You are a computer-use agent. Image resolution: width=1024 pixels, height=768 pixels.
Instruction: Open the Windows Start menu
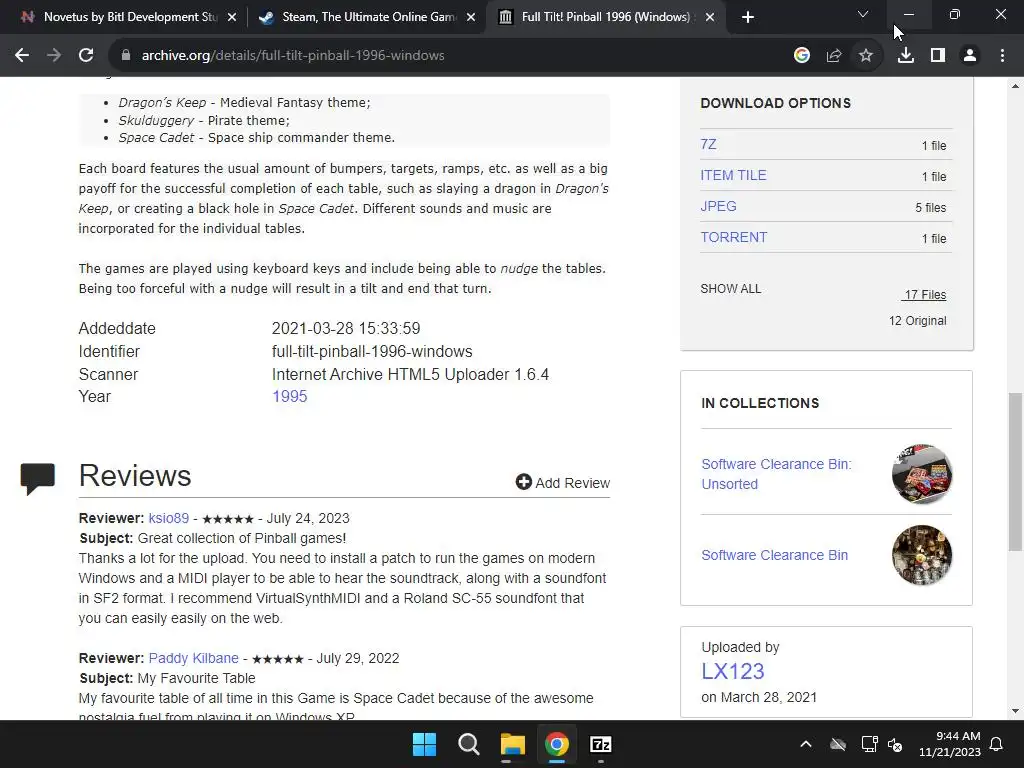point(424,744)
